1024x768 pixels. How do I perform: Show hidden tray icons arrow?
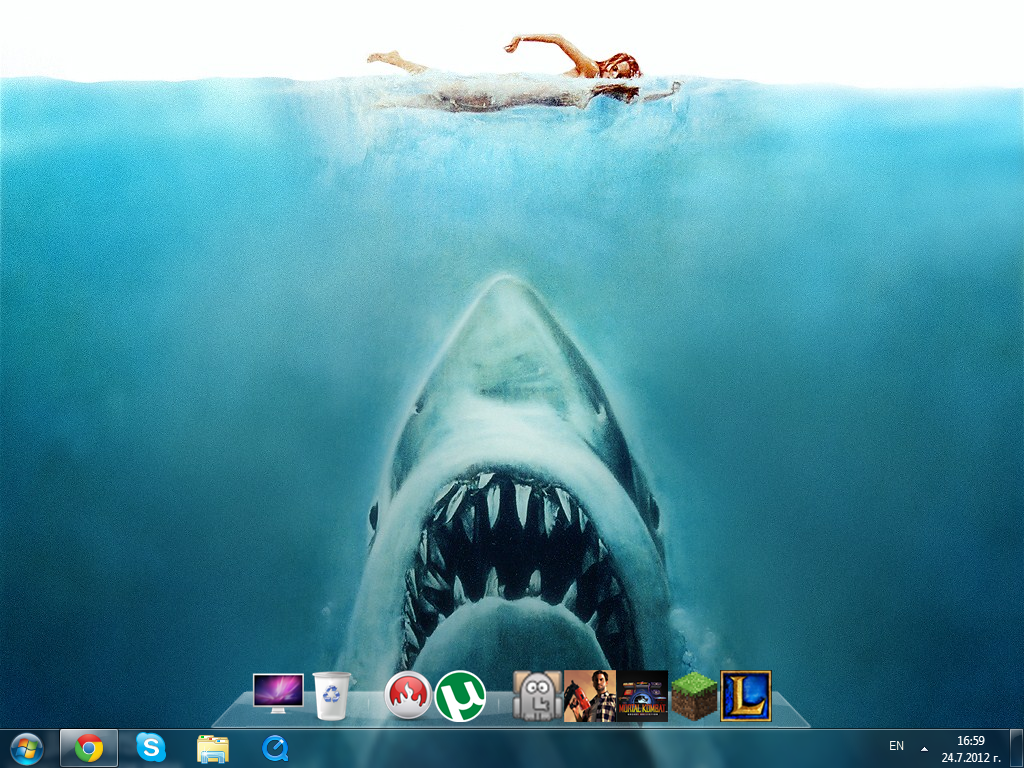pyautogui.click(x=924, y=748)
